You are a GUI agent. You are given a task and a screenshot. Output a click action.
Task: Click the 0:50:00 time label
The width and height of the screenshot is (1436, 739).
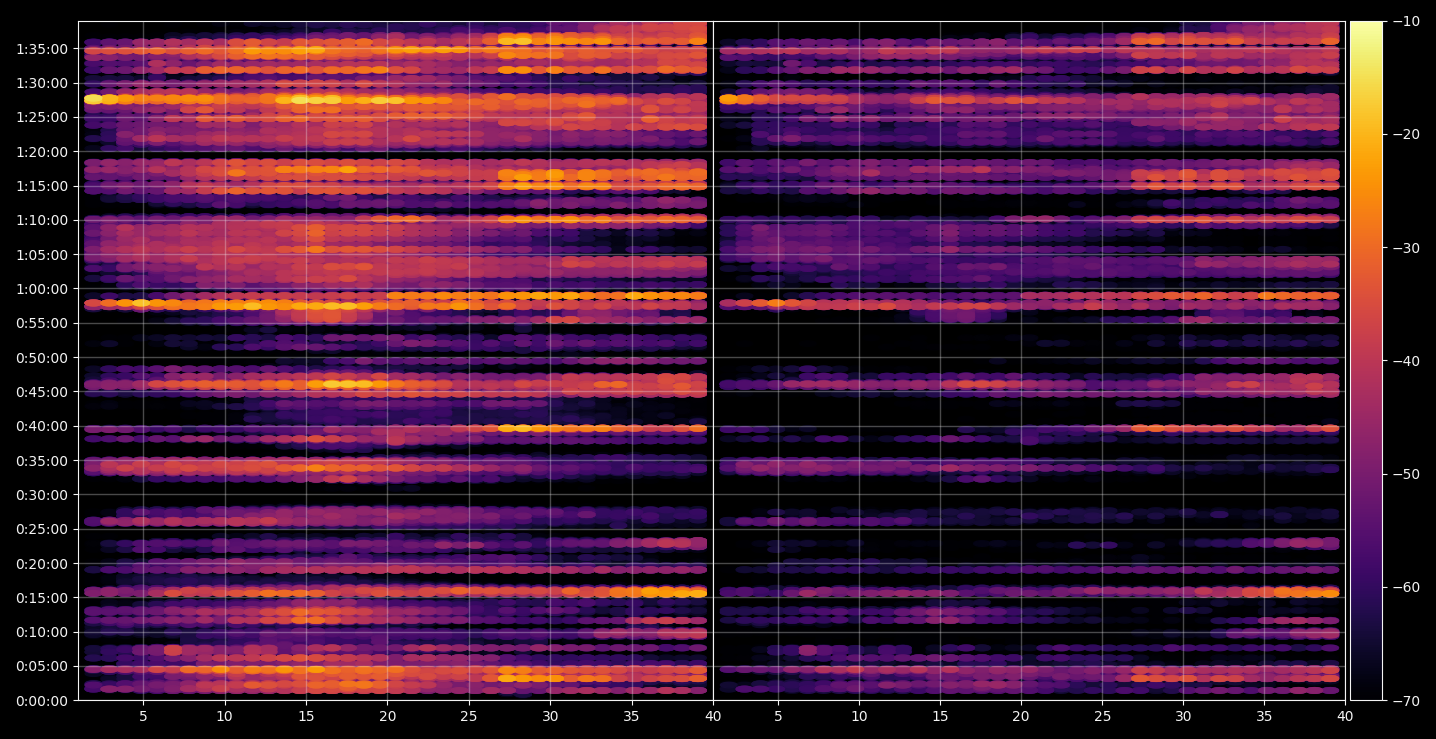click(42, 358)
